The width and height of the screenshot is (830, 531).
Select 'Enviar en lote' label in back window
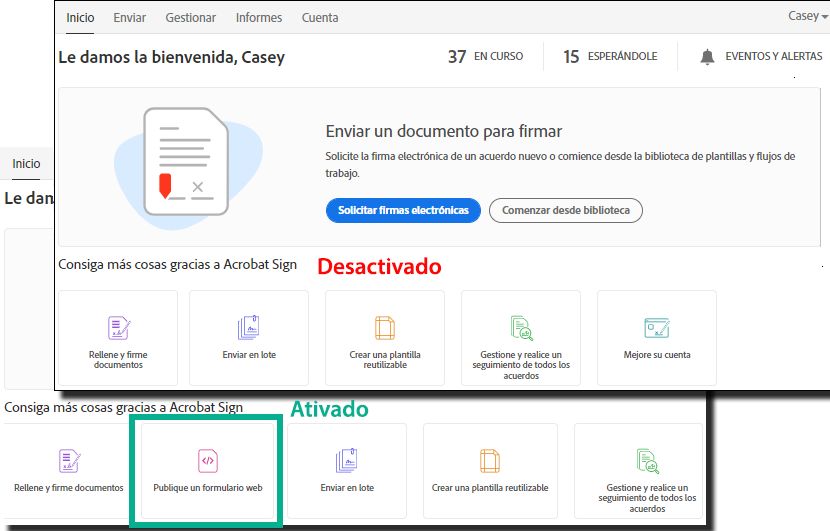347,488
